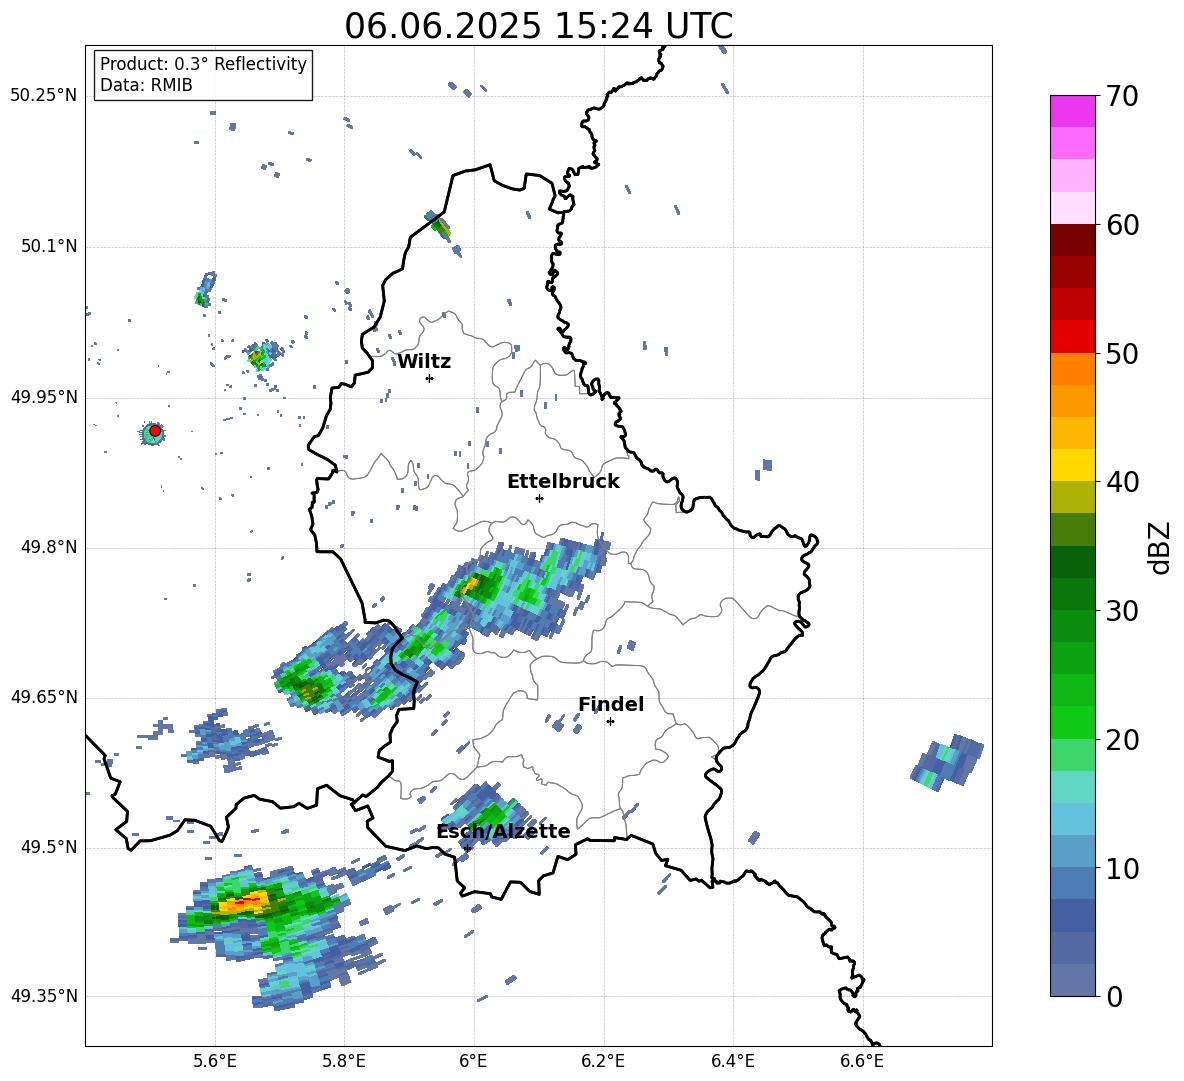Click the 50.1°N latitude label
Image resolution: width=1184 pixels, height=1081 pixels.
point(49,246)
